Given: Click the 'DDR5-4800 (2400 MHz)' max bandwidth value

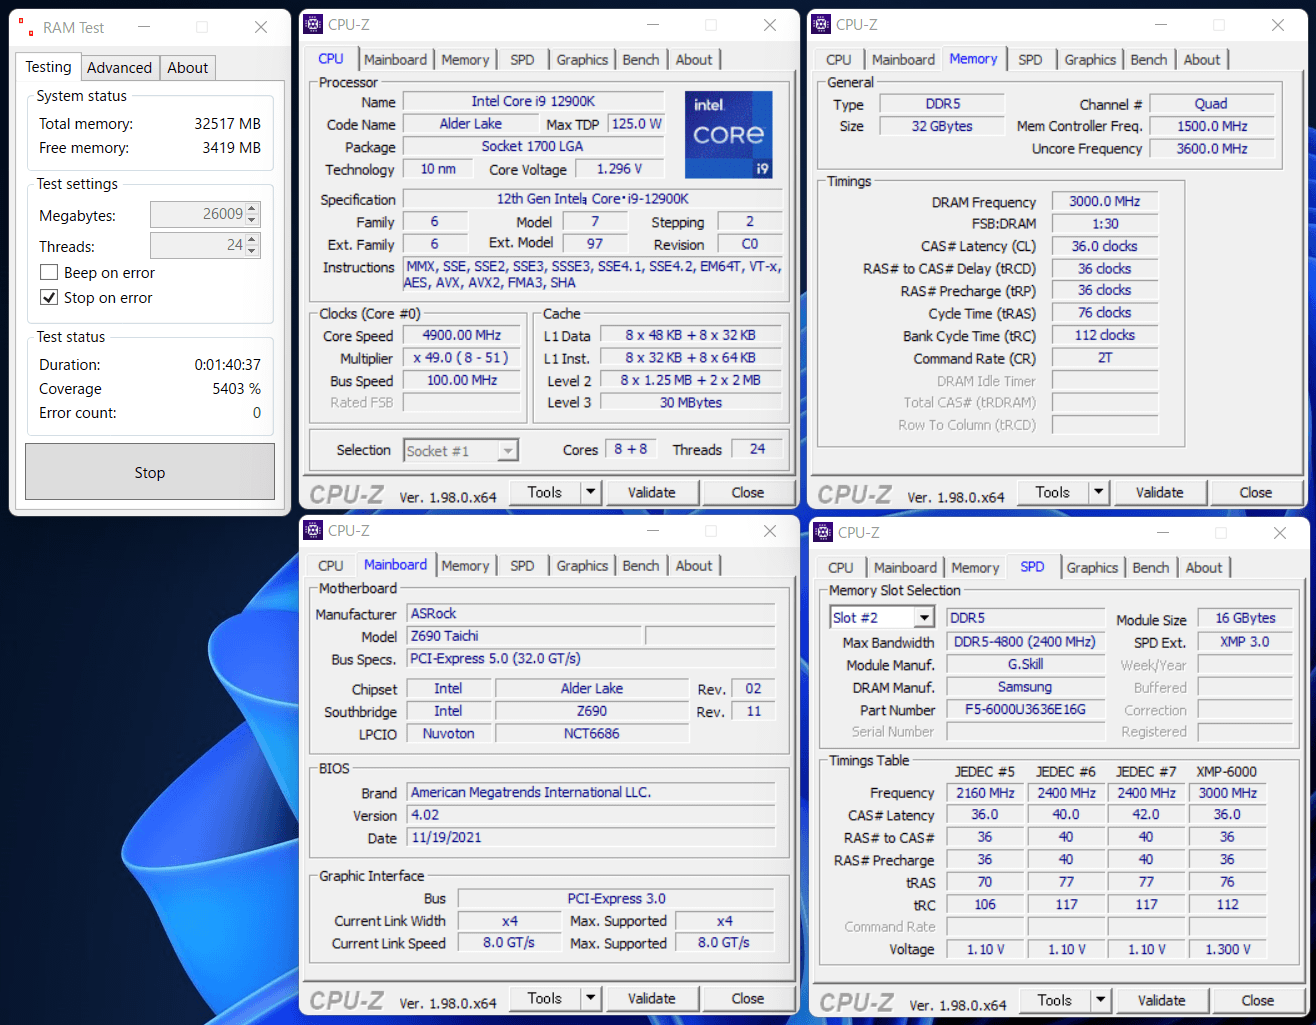Looking at the screenshot, I should pyautogui.click(x=1025, y=641).
